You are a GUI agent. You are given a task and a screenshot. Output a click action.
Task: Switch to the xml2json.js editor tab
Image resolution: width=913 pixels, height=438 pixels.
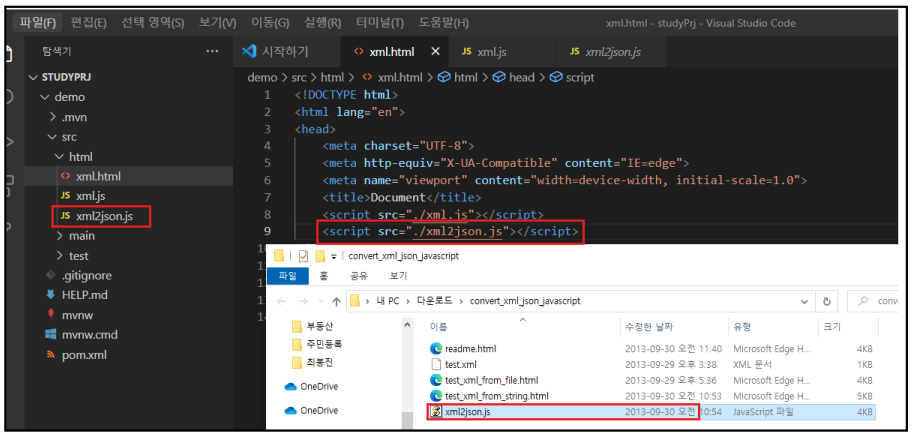click(611, 52)
